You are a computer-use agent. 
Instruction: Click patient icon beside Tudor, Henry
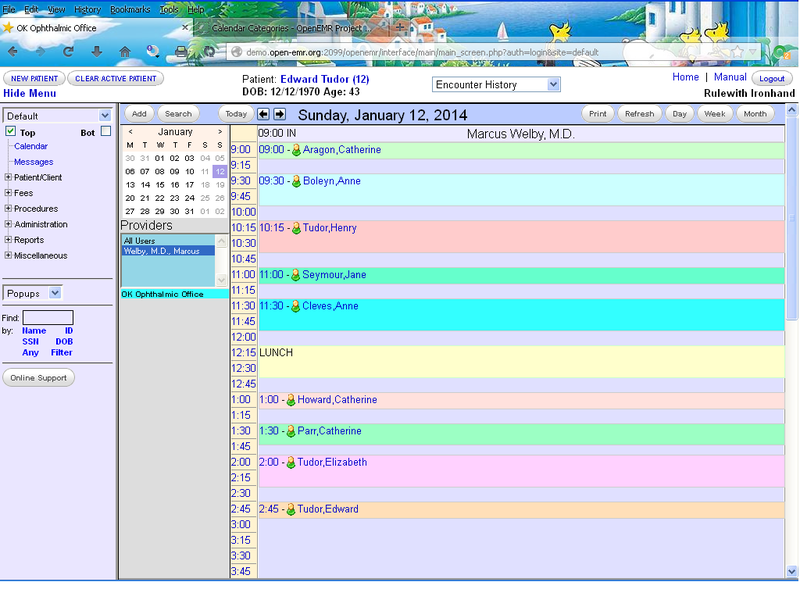(296, 228)
